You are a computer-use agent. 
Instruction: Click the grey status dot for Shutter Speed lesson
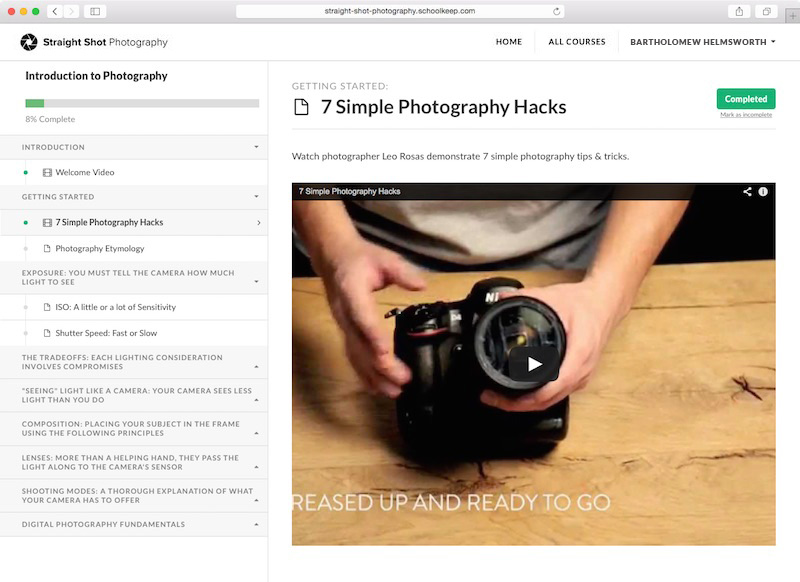coord(26,333)
